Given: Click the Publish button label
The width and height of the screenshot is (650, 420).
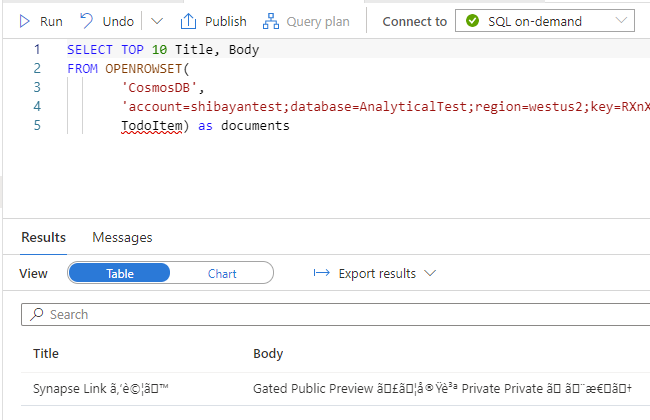Looking at the screenshot, I should pyautogui.click(x=226, y=22).
